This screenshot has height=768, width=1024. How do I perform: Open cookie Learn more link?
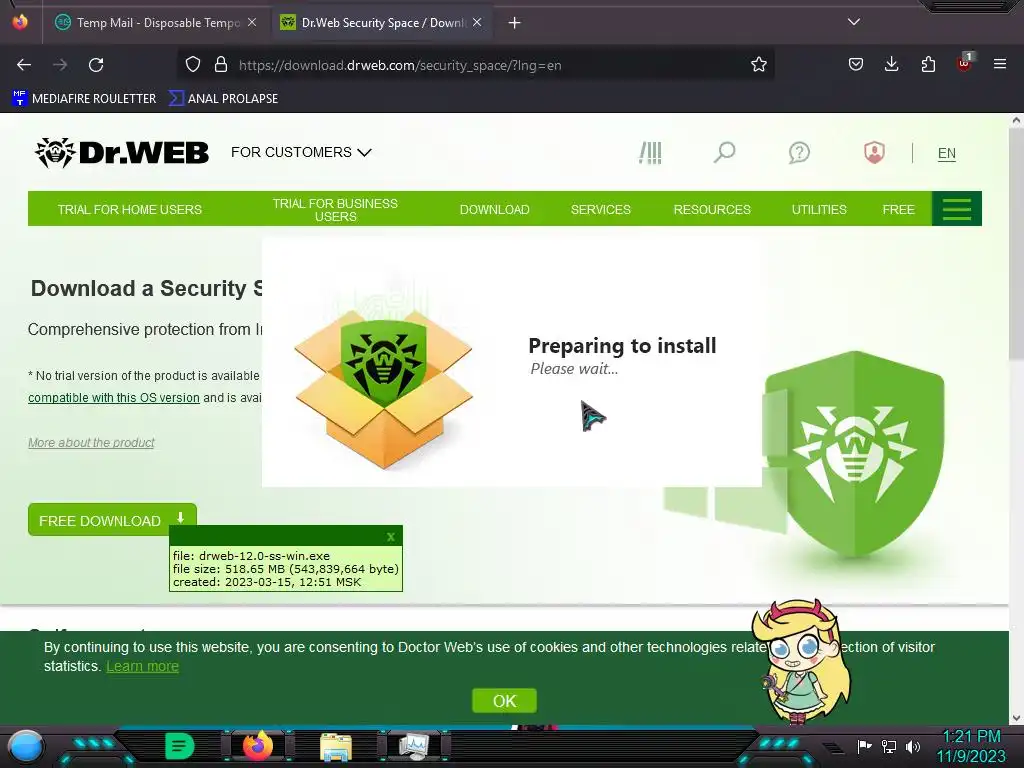tap(142, 666)
